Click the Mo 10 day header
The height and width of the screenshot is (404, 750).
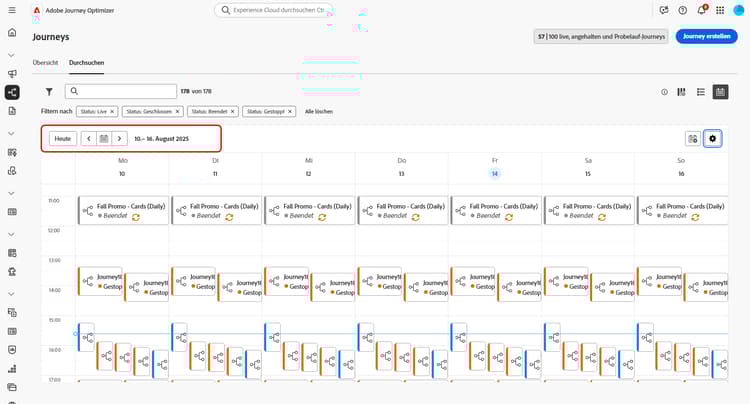122,167
